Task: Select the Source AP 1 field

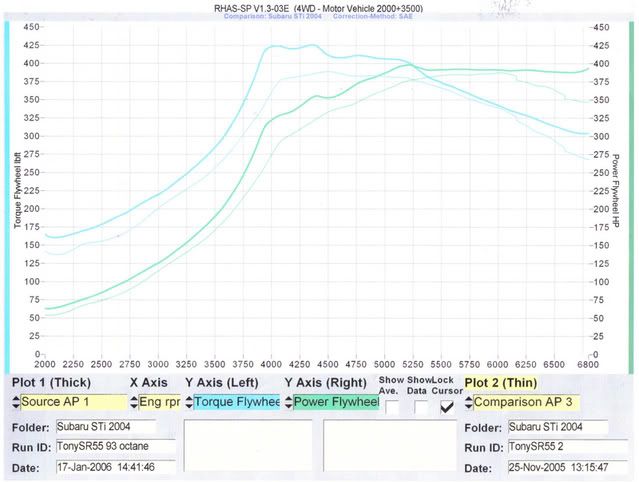Action: 73,402
